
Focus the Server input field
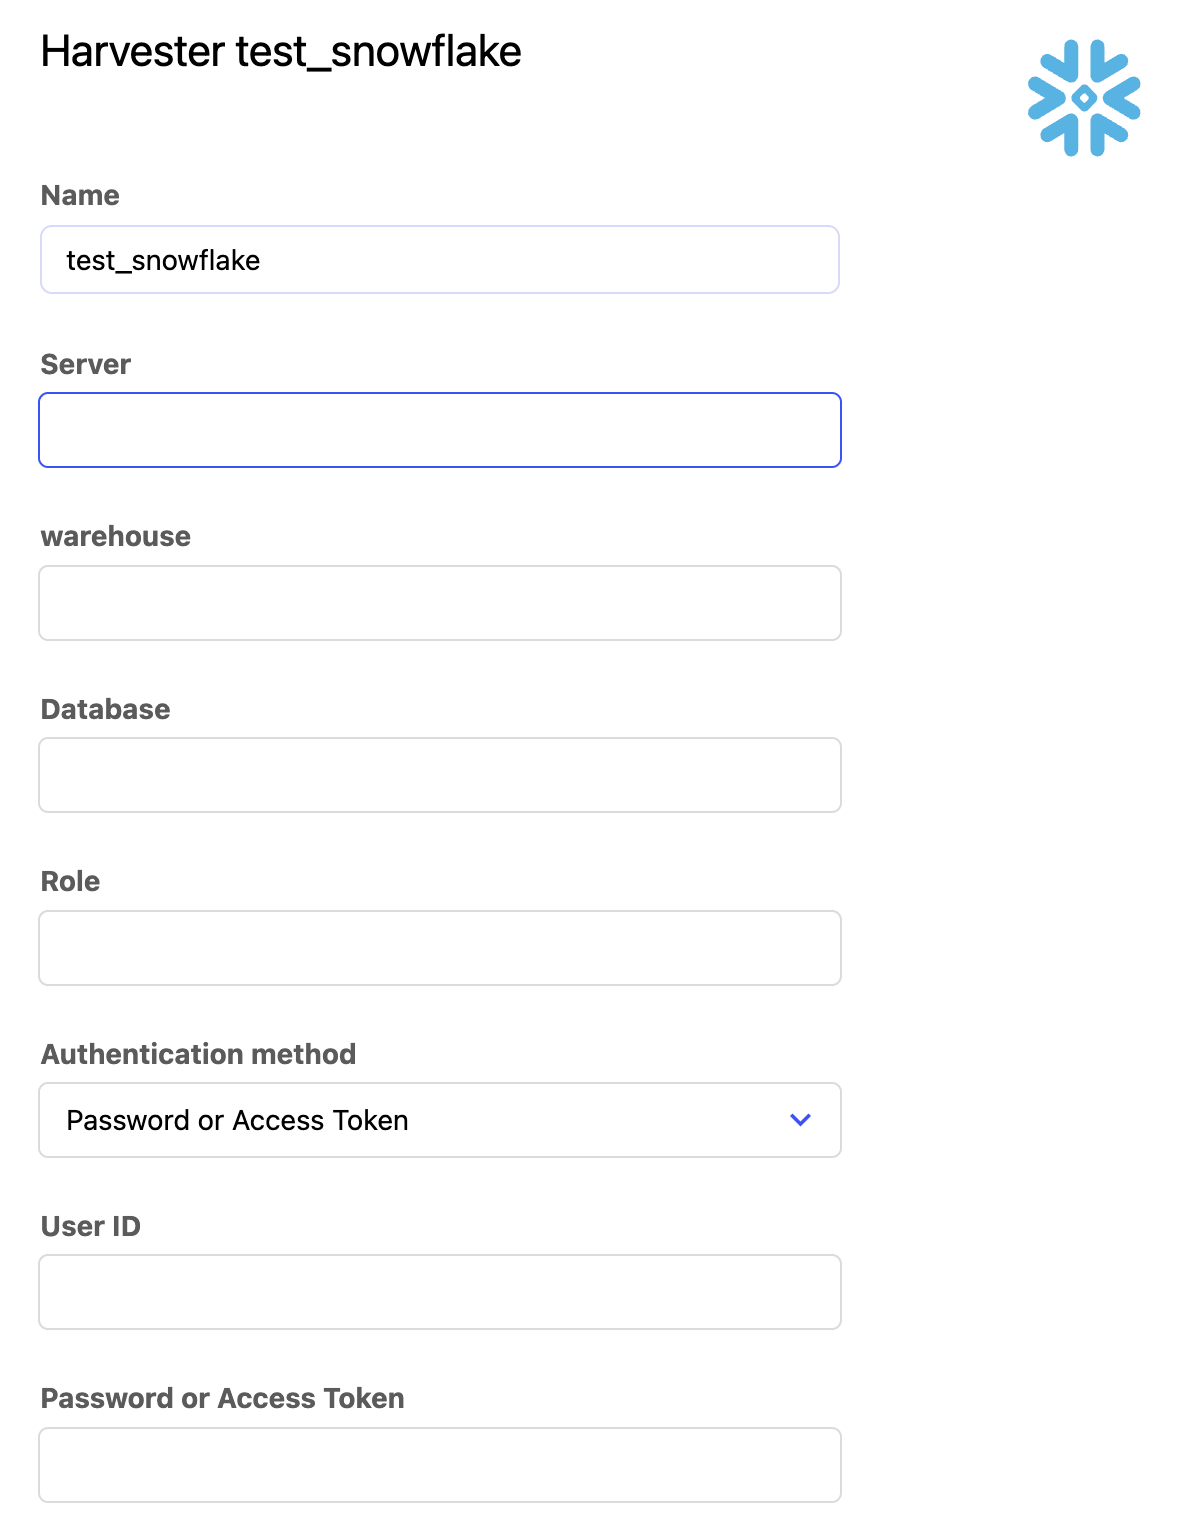[x=439, y=430]
